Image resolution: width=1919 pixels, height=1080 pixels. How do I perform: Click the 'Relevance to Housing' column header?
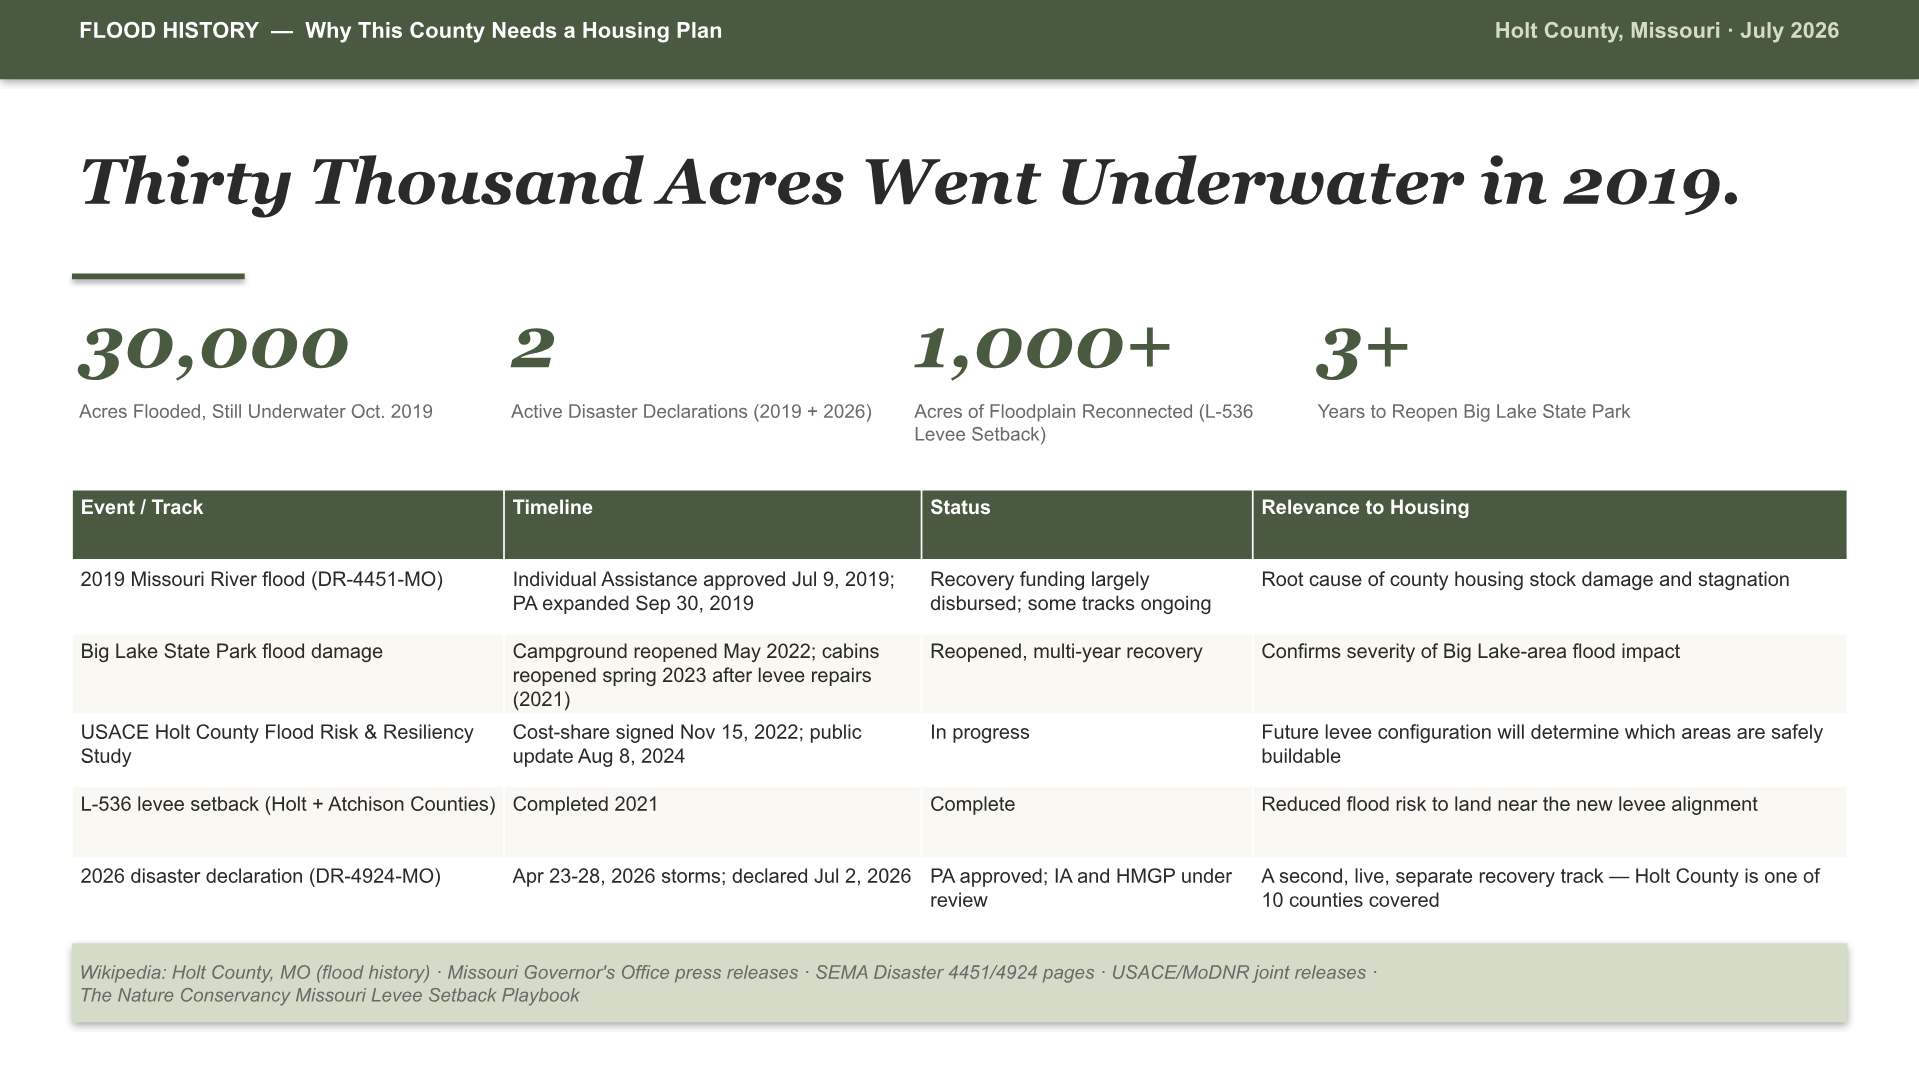[1549, 525]
